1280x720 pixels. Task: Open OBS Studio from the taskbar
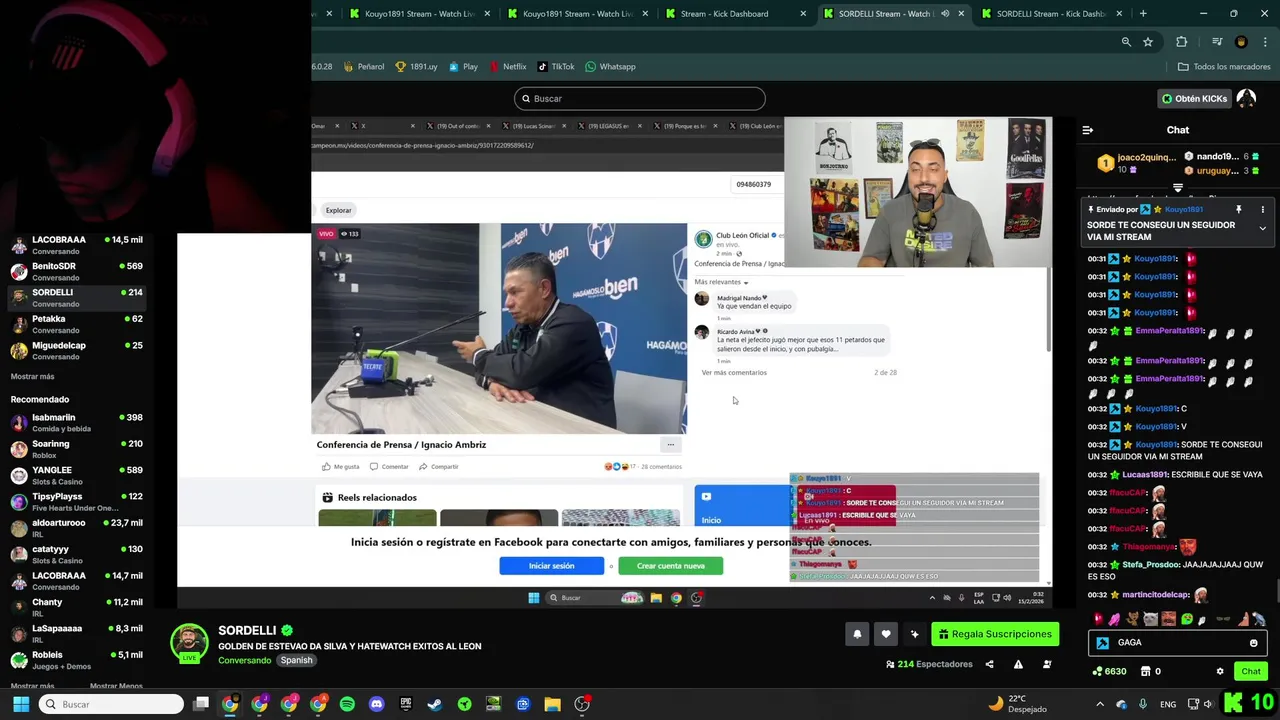582,704
